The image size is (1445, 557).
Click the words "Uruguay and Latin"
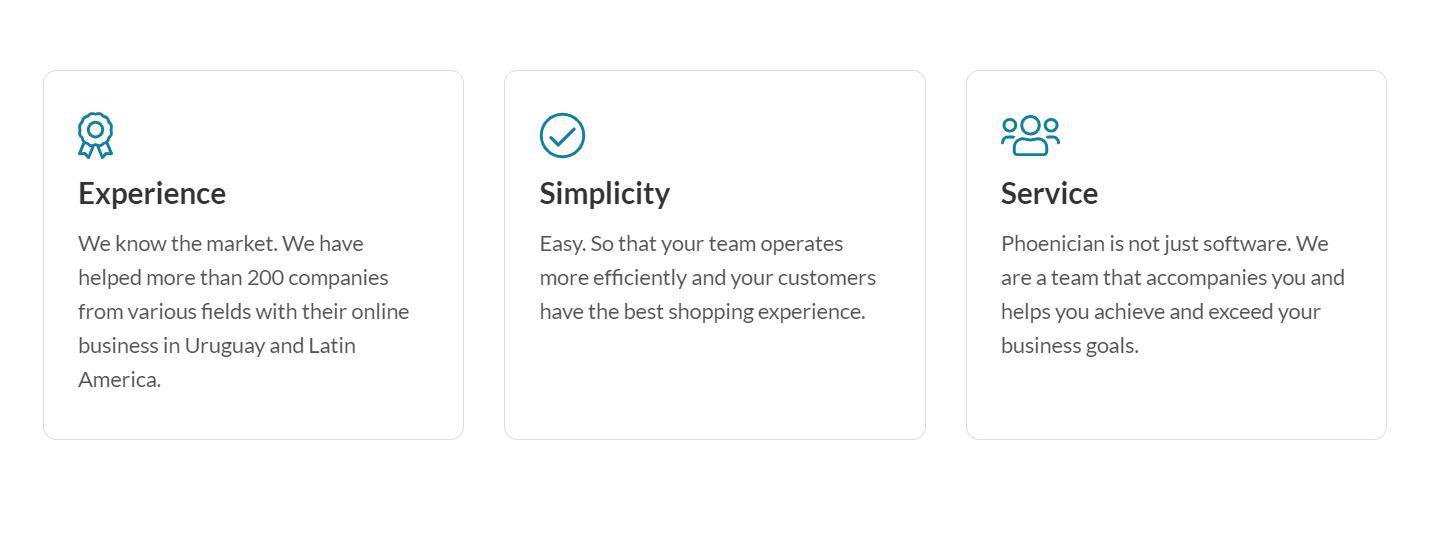(270, 346)
